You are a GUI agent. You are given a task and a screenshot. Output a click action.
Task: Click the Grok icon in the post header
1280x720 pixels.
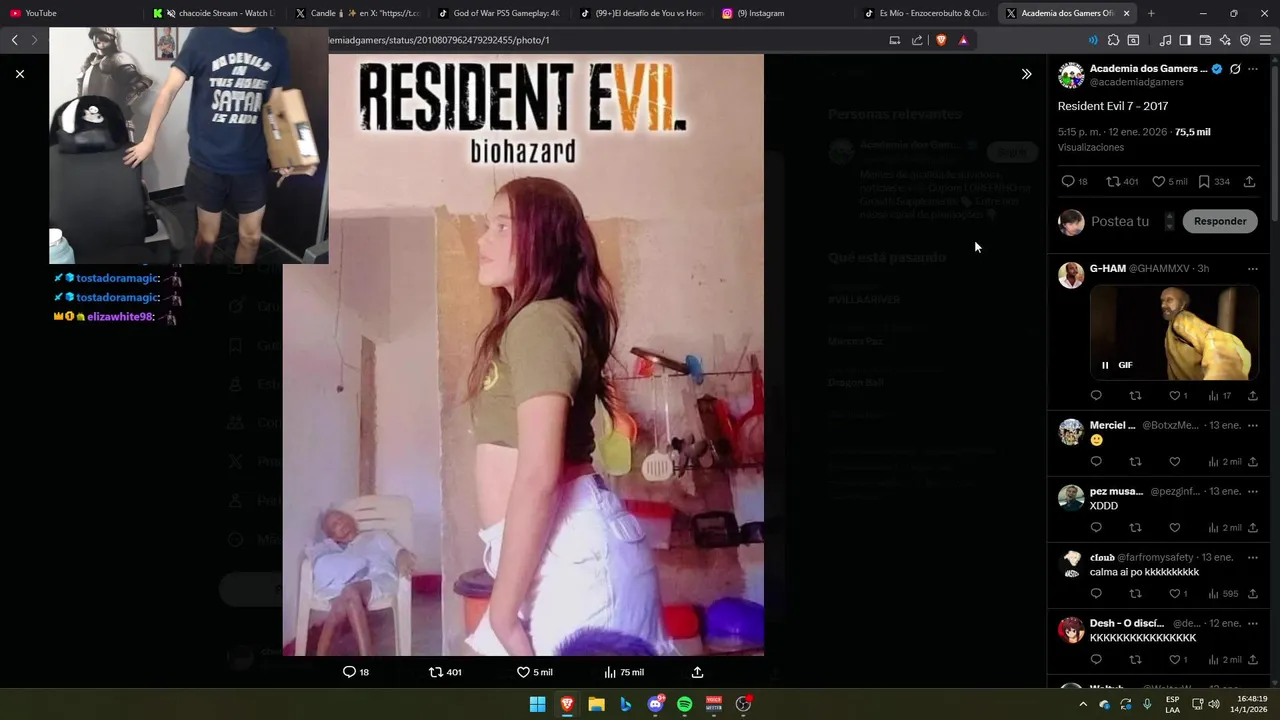coord(1235,69)
